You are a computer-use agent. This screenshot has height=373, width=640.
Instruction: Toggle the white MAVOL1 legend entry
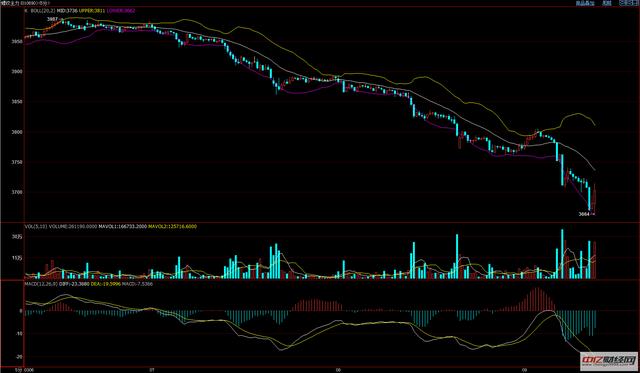point(122,226)
